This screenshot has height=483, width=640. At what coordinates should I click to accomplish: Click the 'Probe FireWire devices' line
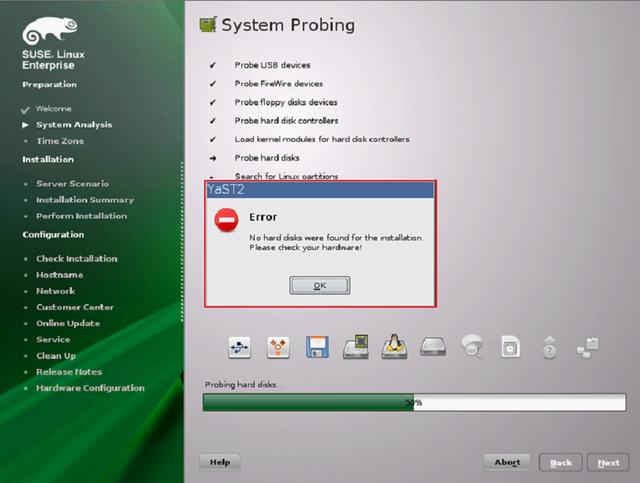pos(278,84)
